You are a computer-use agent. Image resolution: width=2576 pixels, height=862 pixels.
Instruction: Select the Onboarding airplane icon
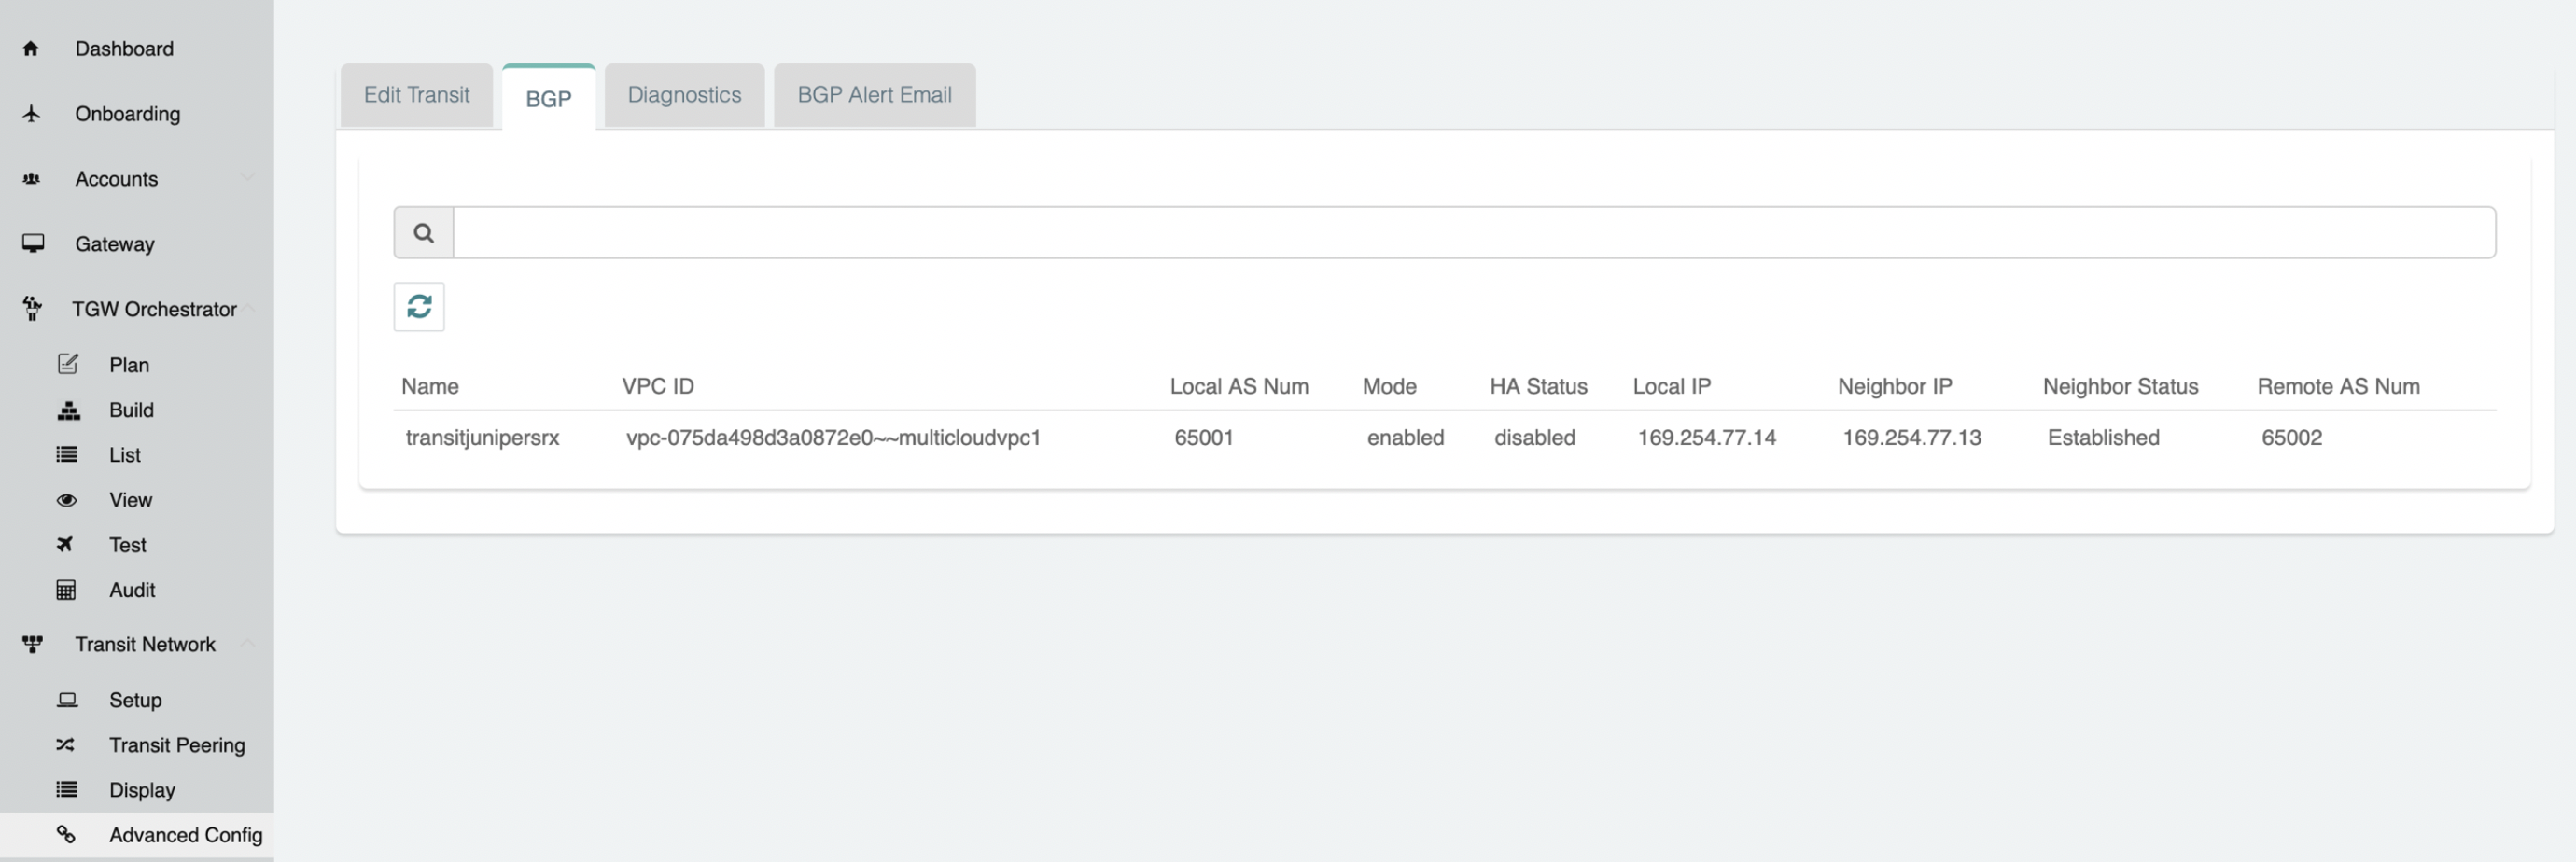coord(31,113)
